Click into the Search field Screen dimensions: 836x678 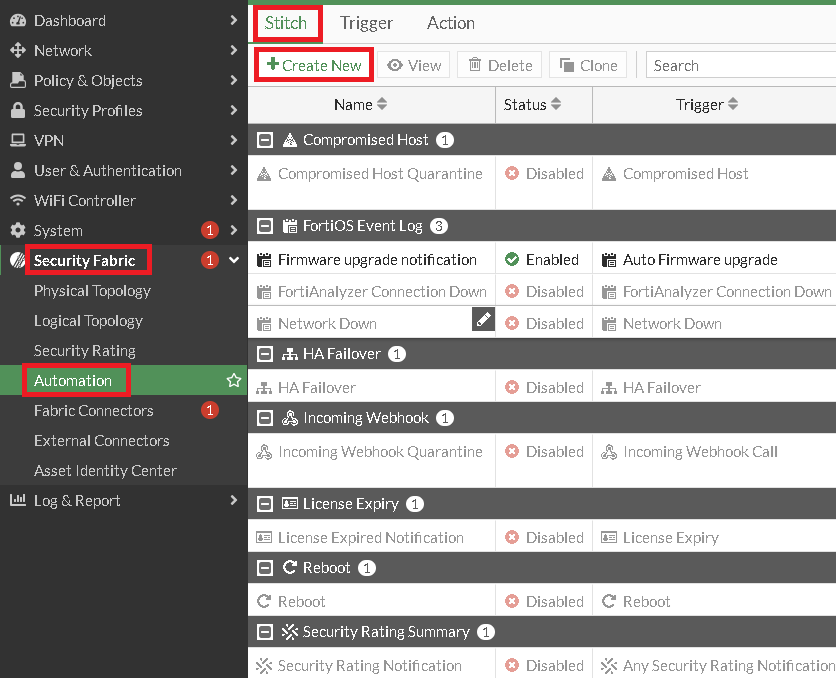tap(741, 65)
